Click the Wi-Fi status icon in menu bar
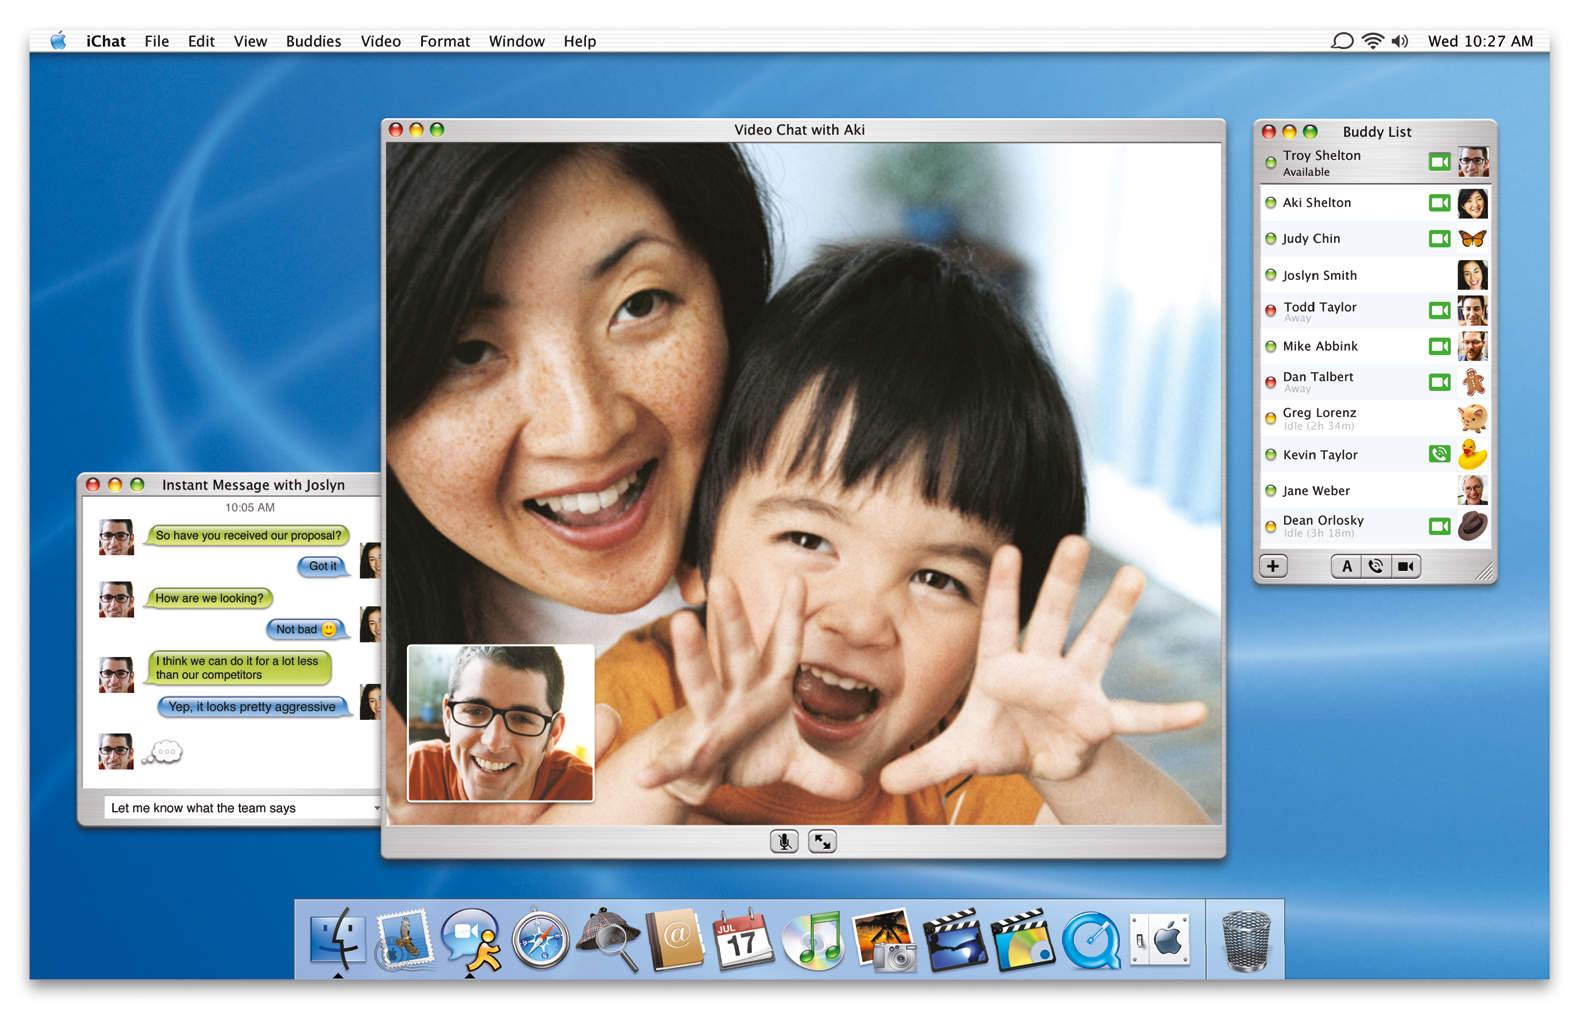This screenshot has height=1018, width=1575. (x=1373, y=41)
